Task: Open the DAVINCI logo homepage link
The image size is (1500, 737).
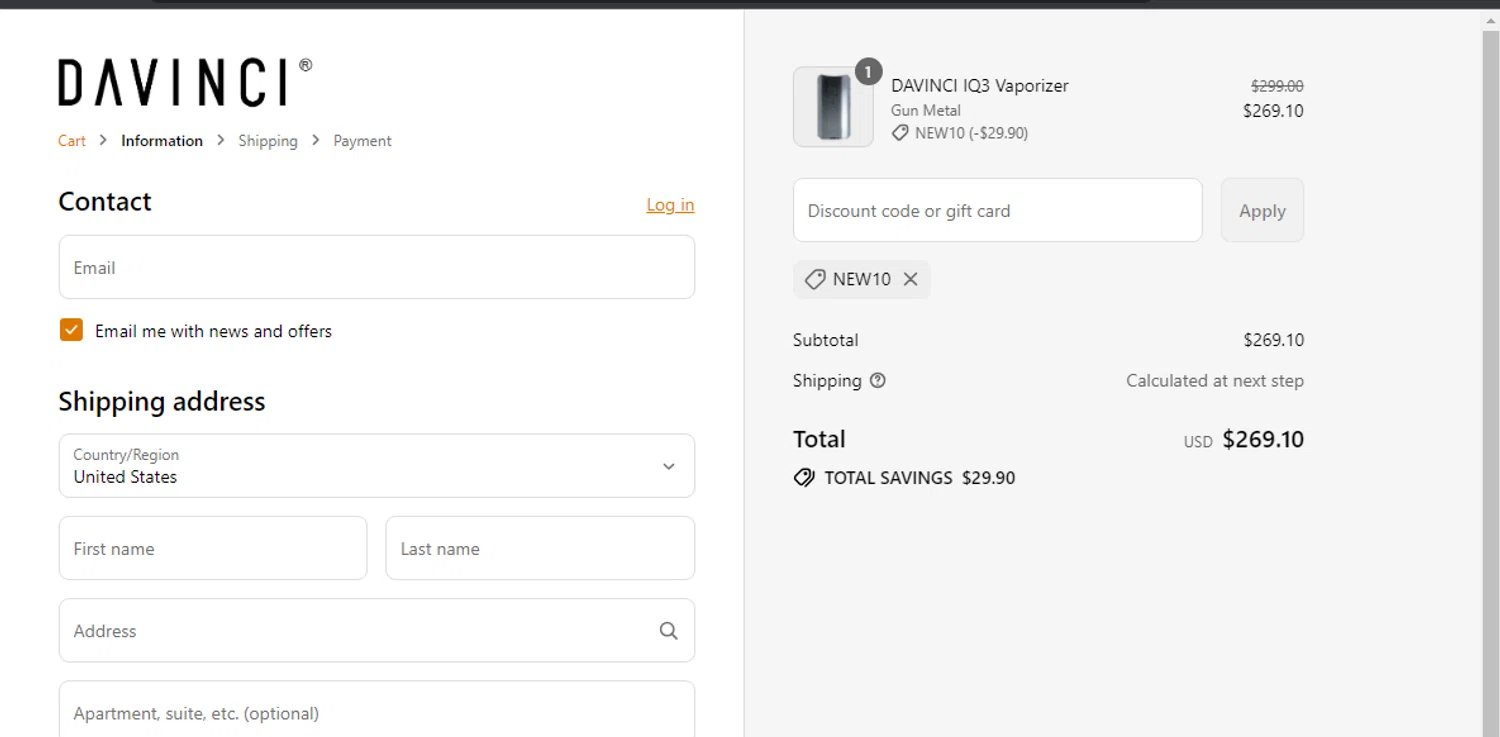Action: [x=185, y=82]
